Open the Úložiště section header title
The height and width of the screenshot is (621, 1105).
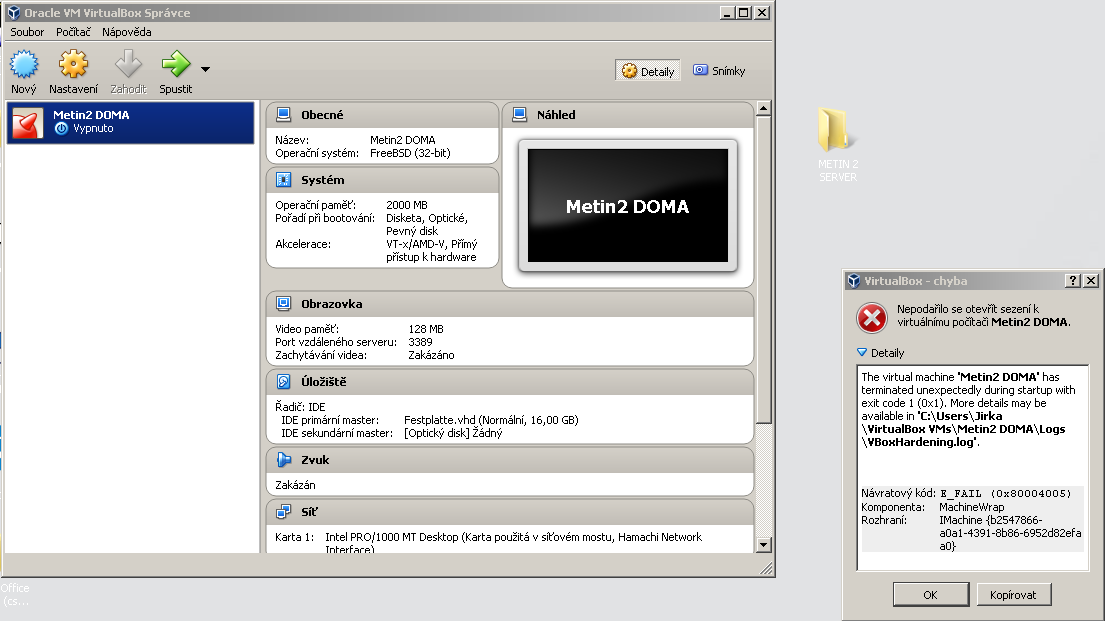pyautogui.click(x=323, y=381)
